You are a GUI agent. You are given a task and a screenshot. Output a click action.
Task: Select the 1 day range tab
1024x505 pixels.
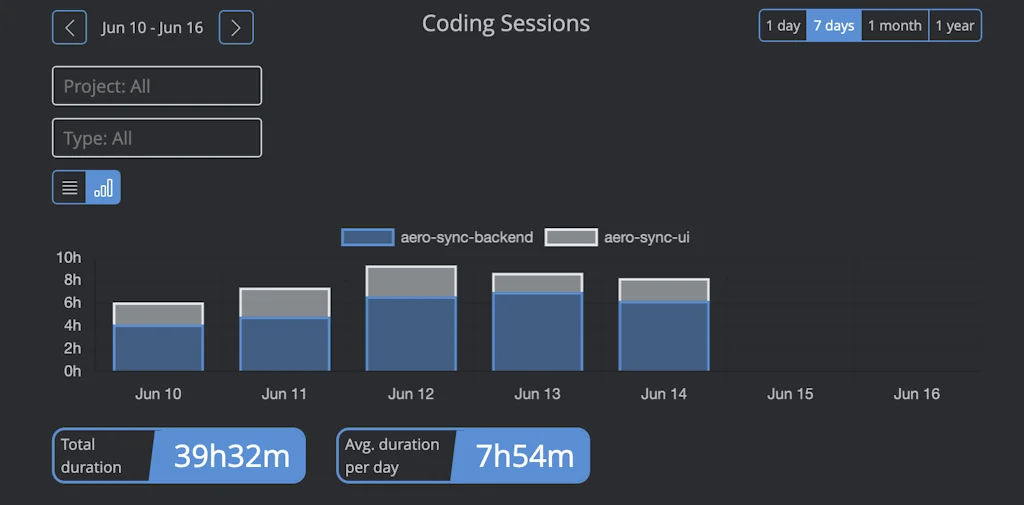tap(783, 26)
